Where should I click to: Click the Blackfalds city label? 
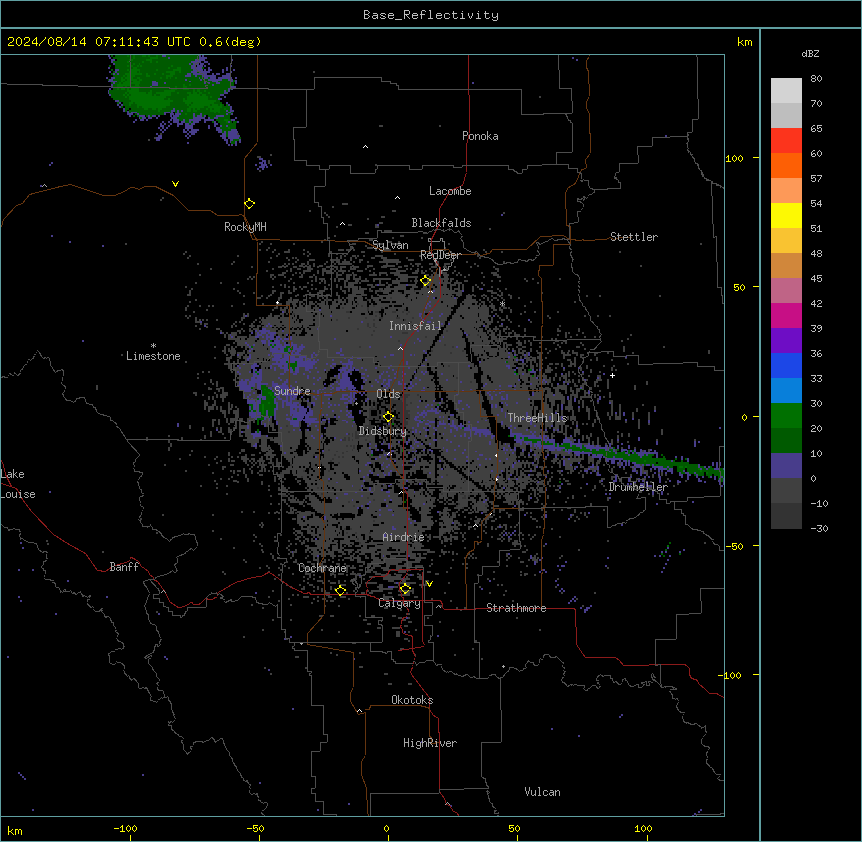[x=441, y=223]
